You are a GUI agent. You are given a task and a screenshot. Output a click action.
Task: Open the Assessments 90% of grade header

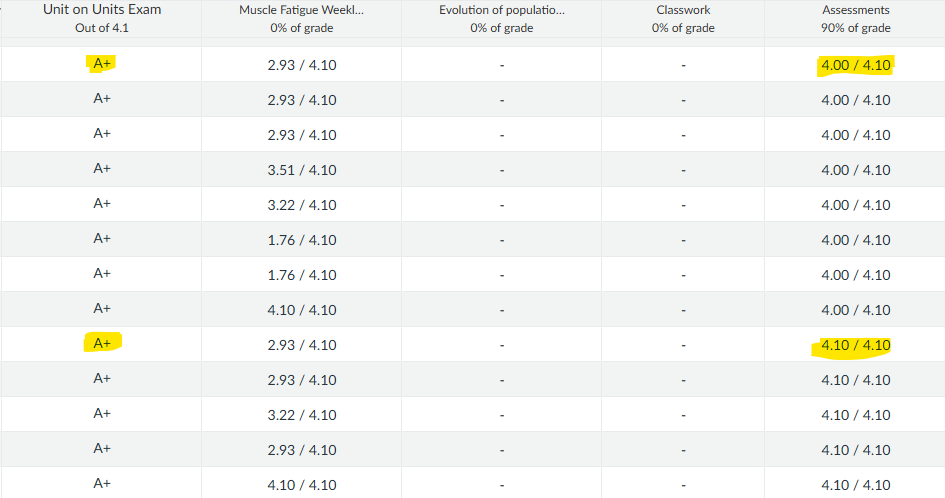(855, 19)
